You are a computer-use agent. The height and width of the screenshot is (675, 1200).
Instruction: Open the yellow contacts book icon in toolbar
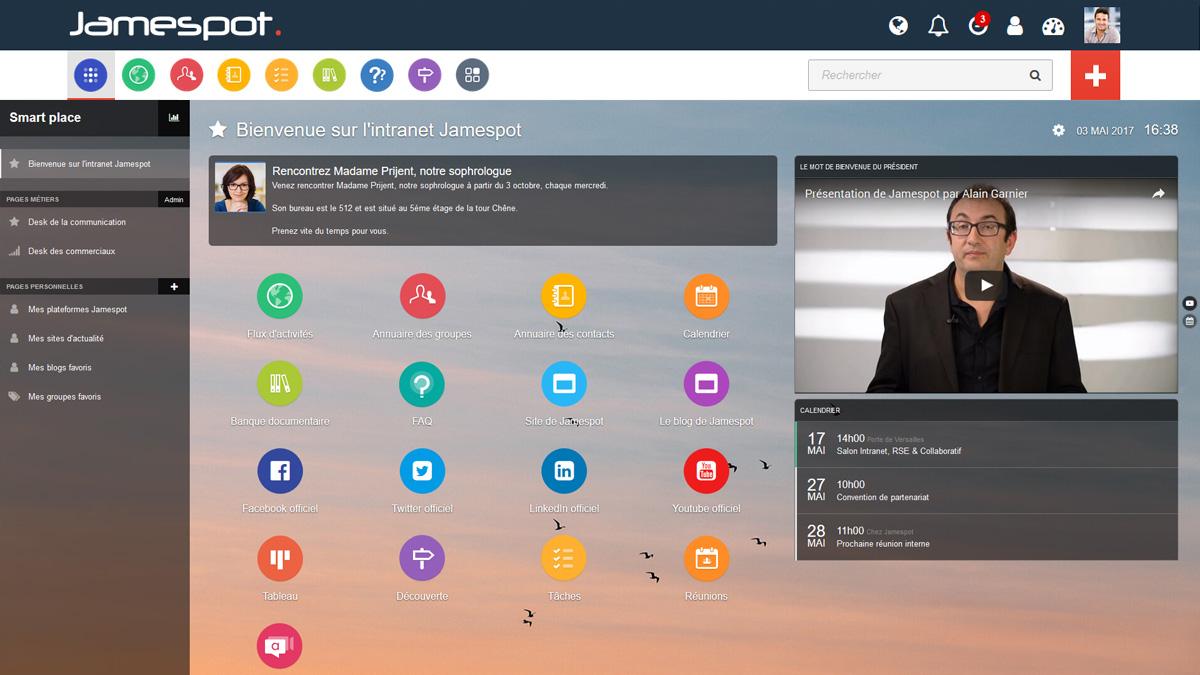point(234,75)
